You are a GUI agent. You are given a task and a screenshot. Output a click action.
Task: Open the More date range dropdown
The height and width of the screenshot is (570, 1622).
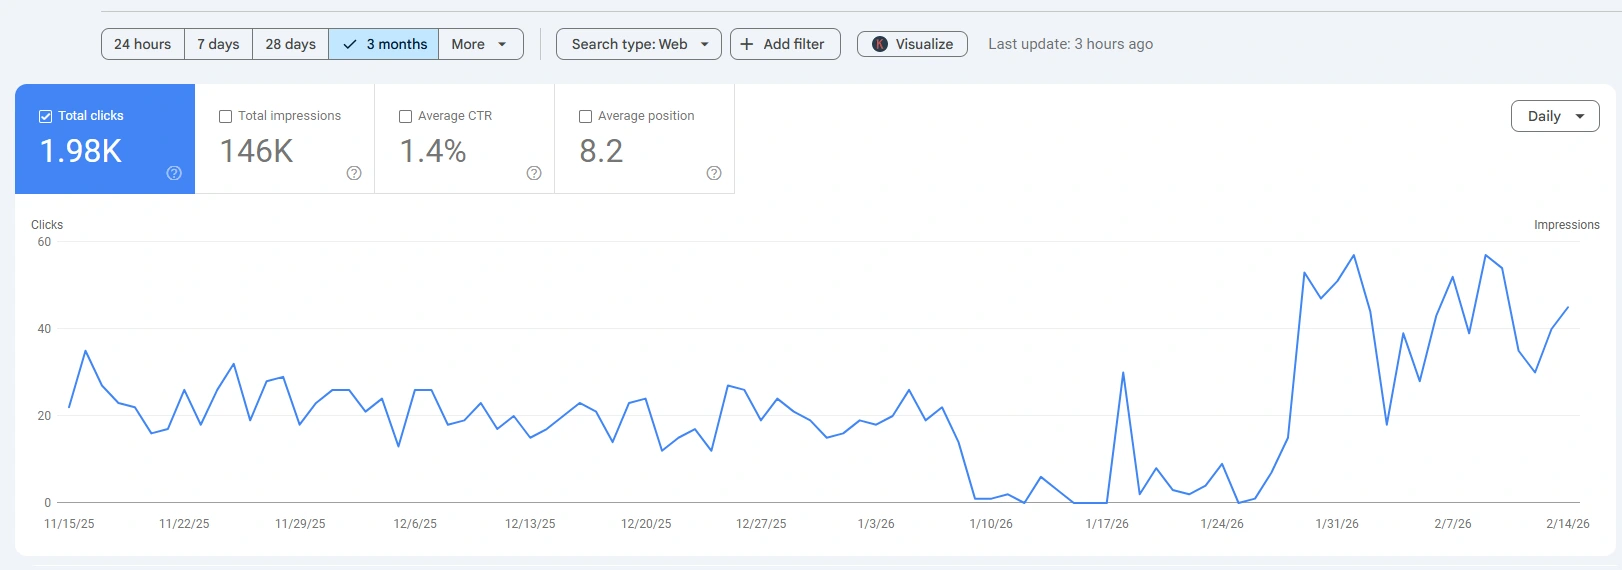[x=480, y=44]
